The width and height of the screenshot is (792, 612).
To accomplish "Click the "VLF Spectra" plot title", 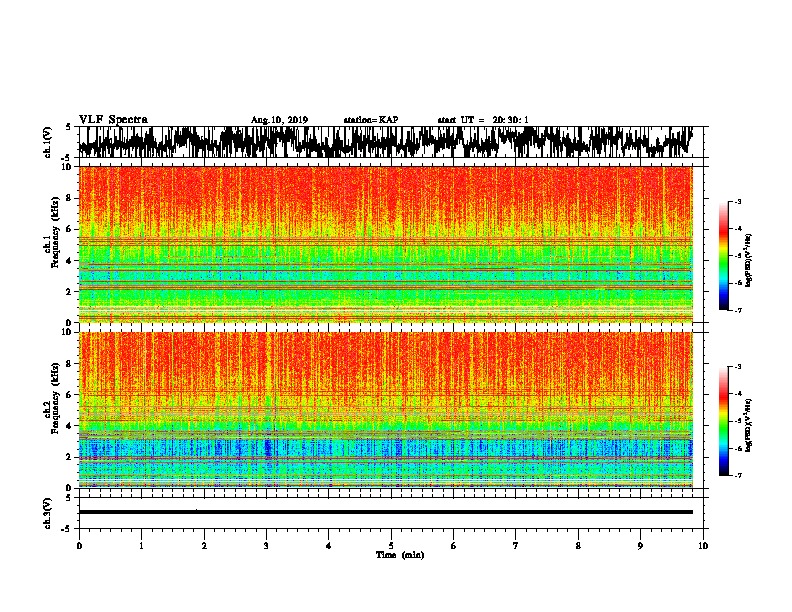I will tap(114, 120).
